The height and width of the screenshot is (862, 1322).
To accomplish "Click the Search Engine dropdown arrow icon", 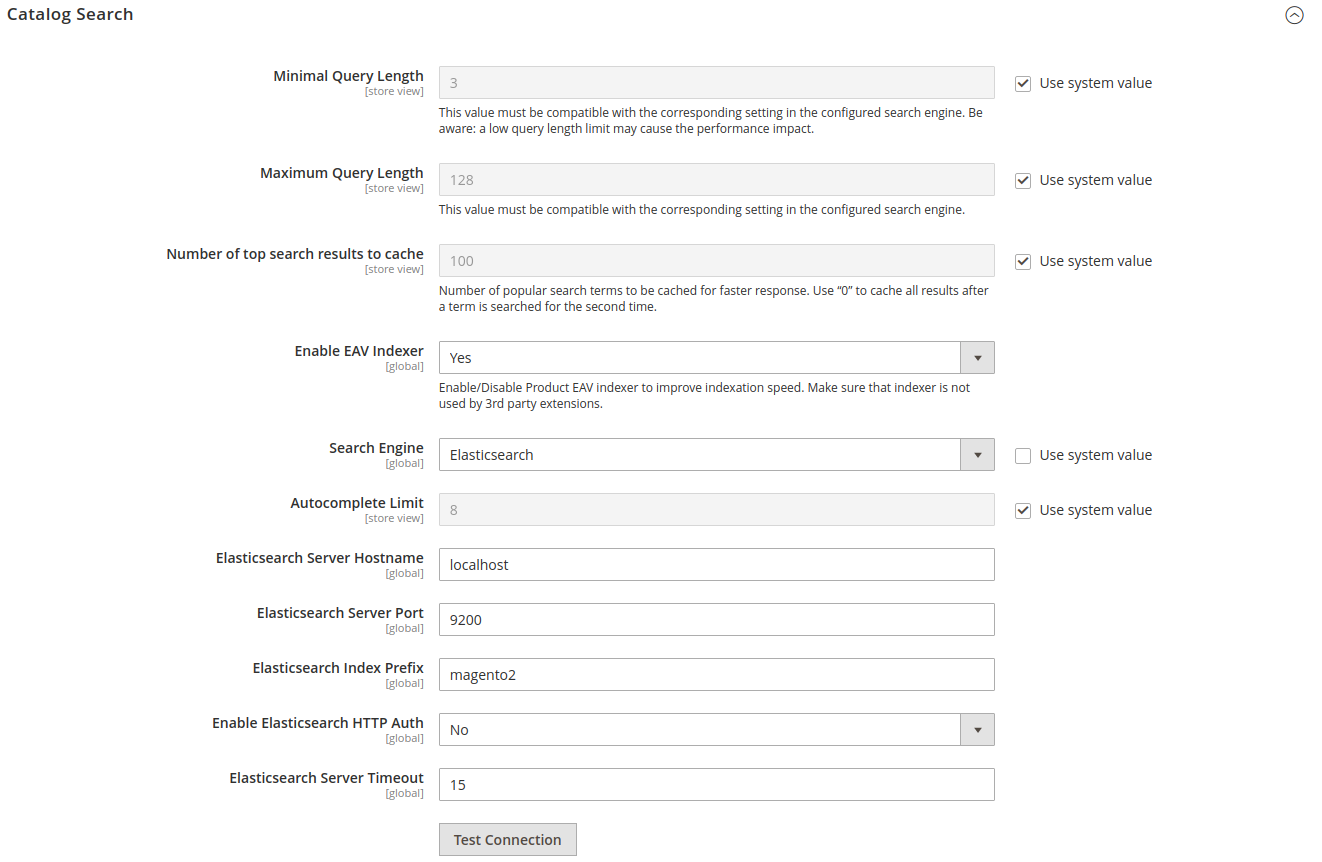I will 977,455.
